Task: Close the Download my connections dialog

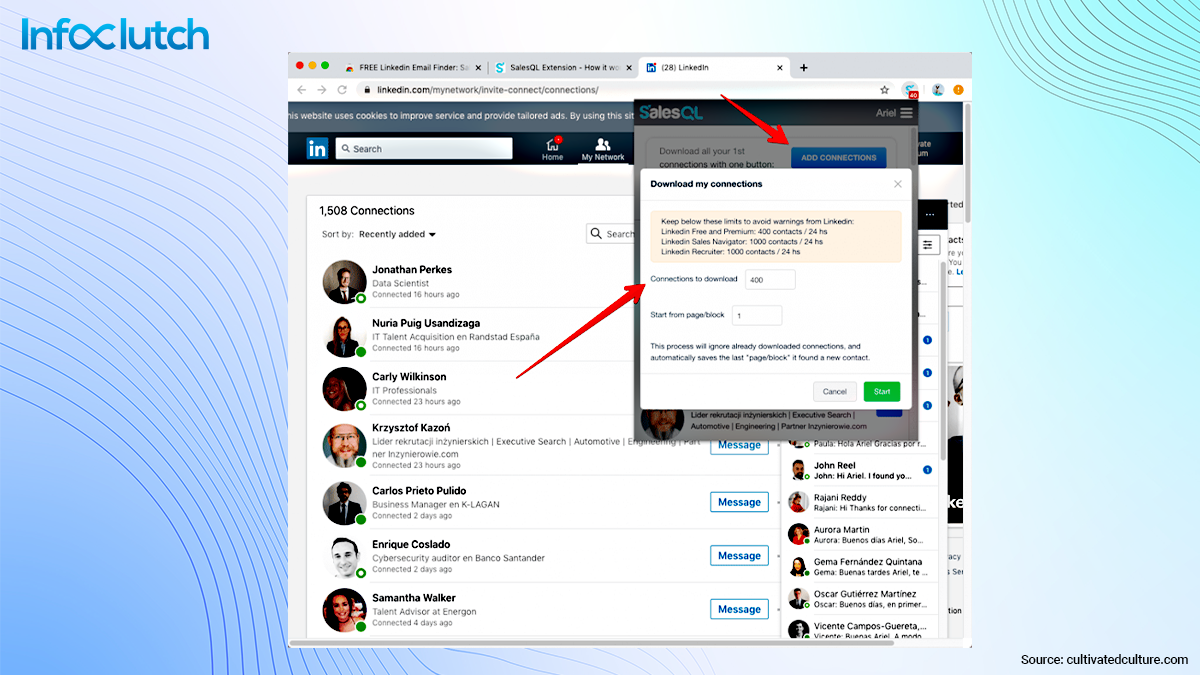Action: tap(898, 184)
